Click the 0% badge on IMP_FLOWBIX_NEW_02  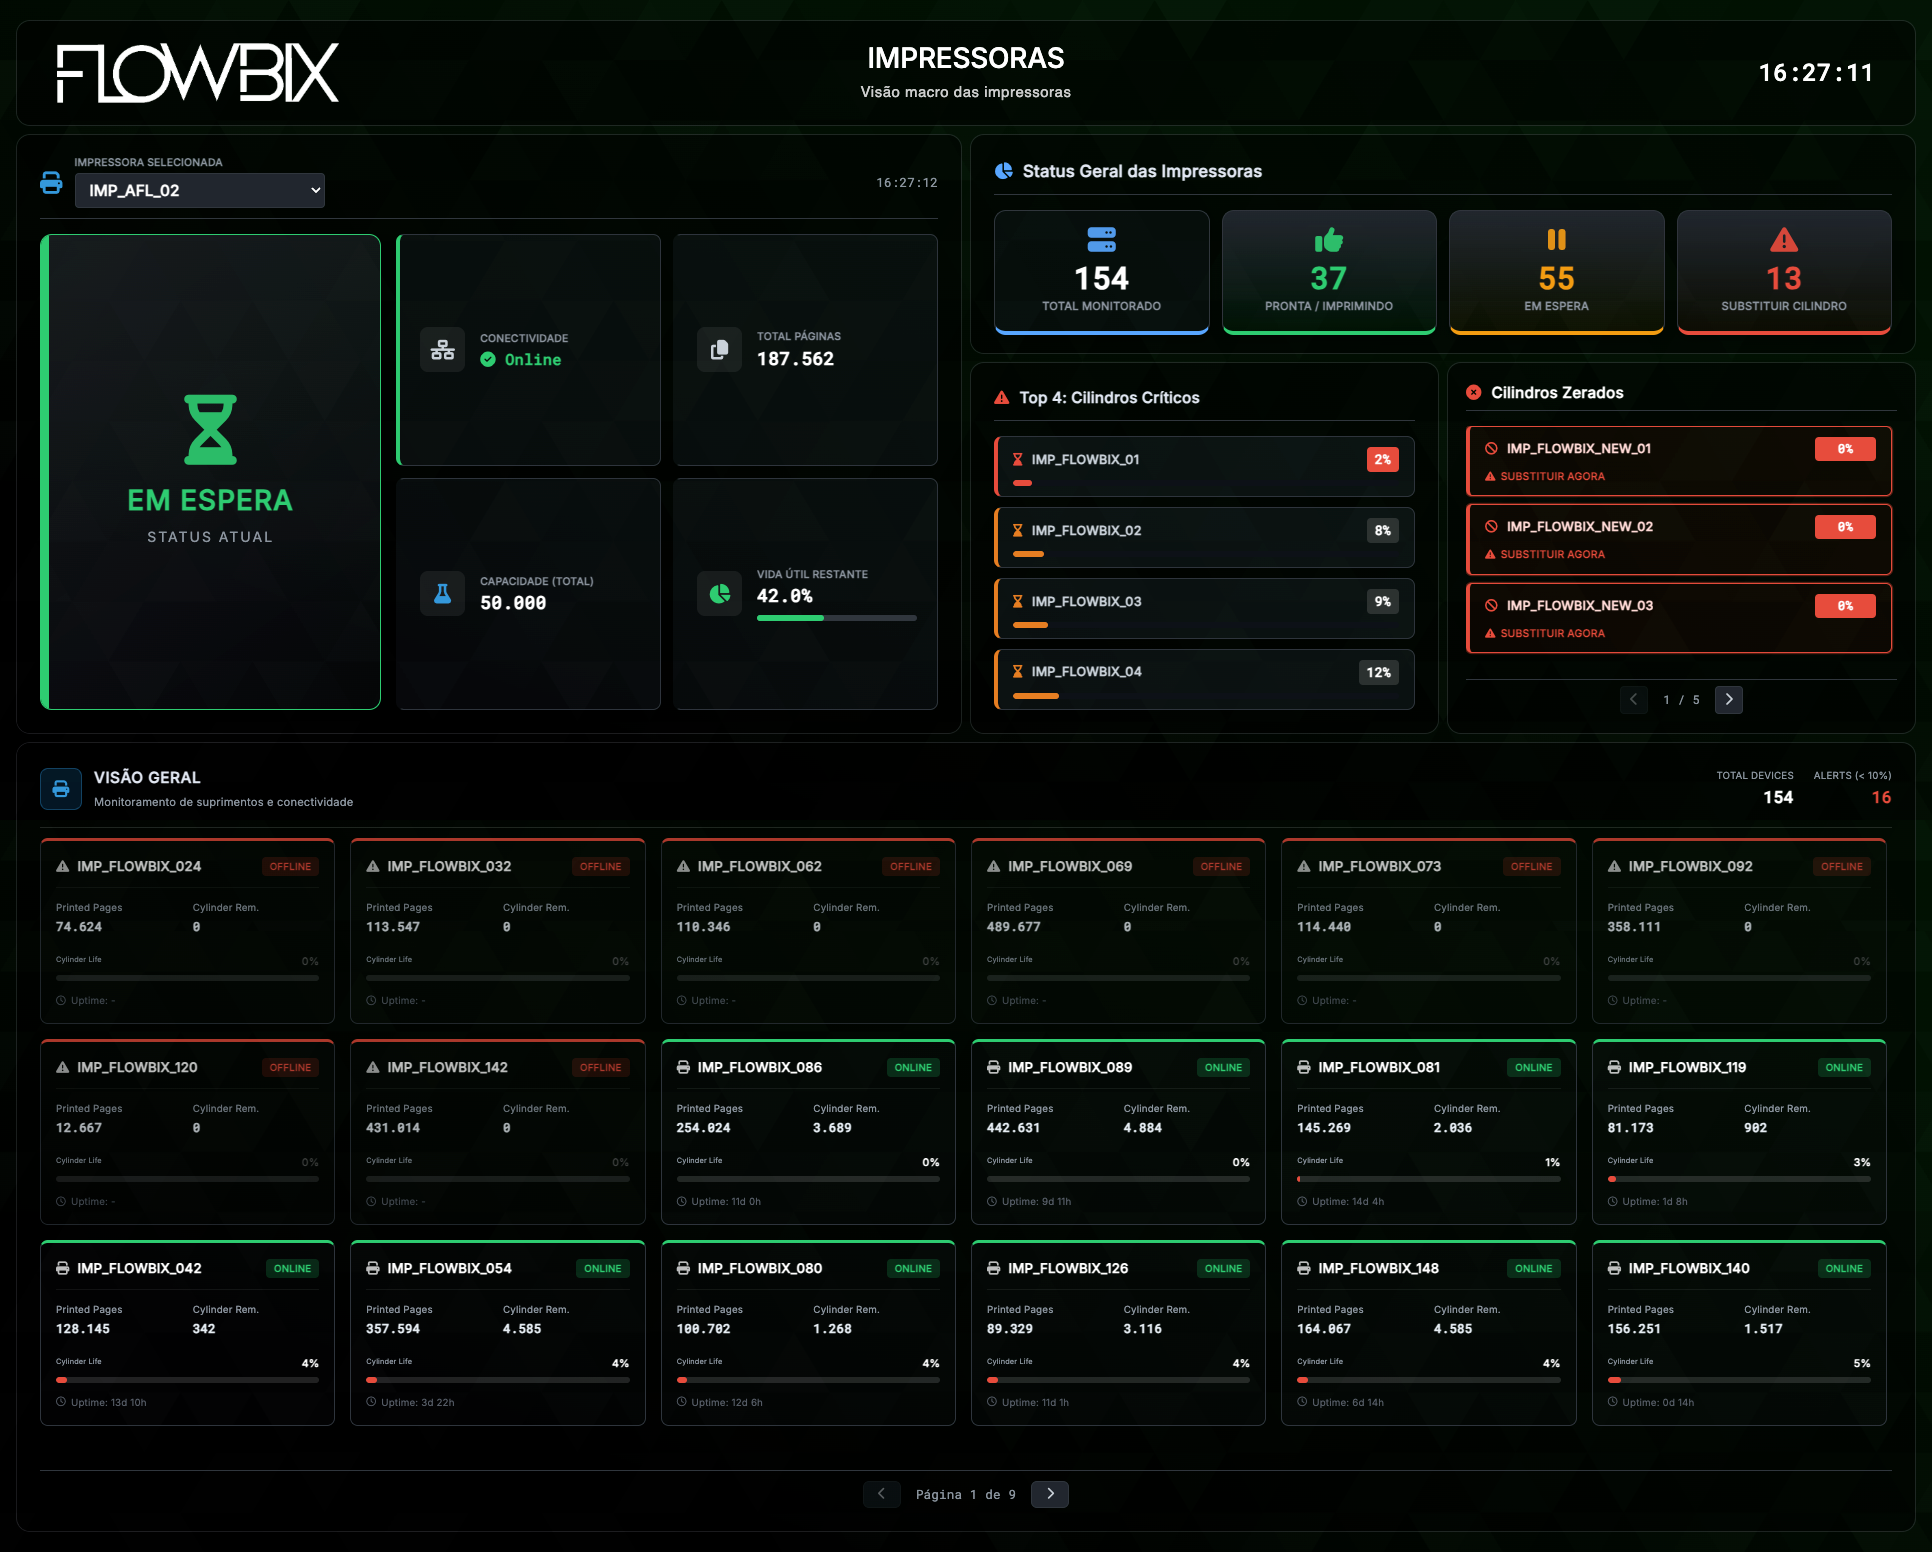[1845, 527]
